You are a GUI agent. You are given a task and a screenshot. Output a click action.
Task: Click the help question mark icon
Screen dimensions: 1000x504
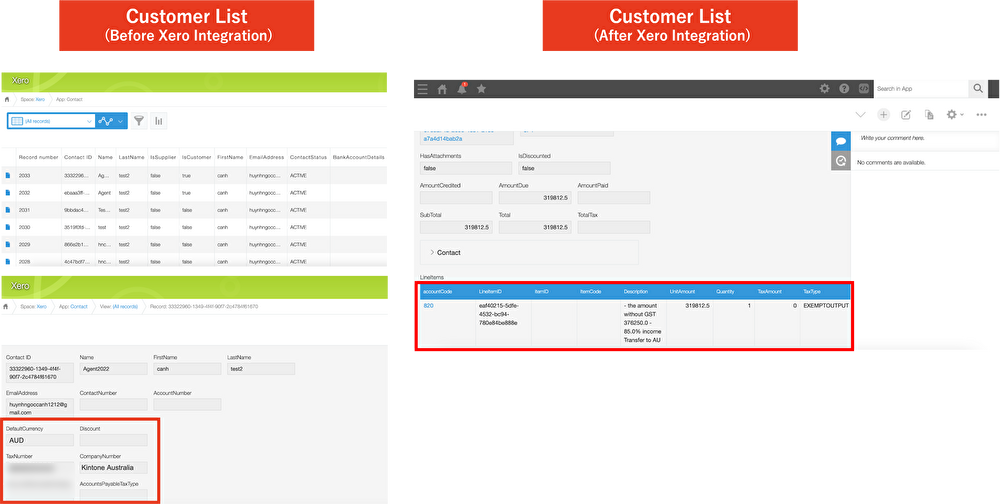tap(844, 89)
